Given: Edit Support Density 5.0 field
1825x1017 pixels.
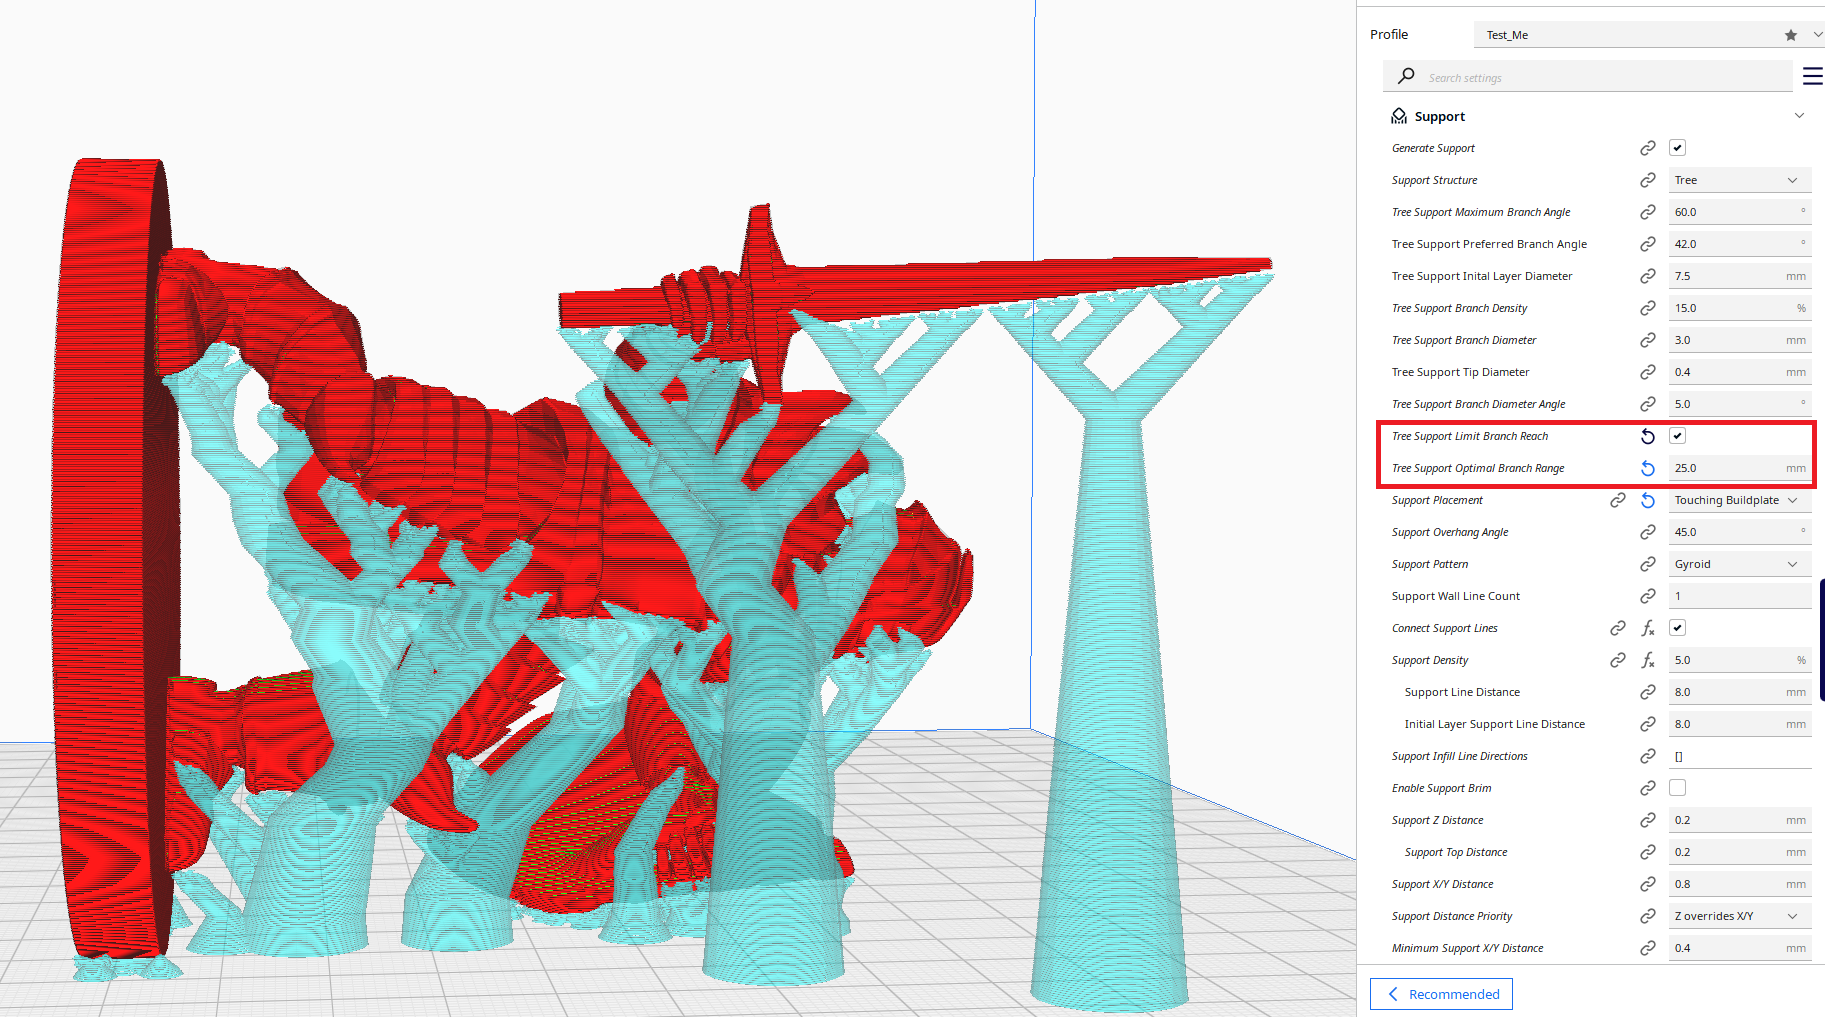Looking at the screenshot, I should pos(1740,660).
